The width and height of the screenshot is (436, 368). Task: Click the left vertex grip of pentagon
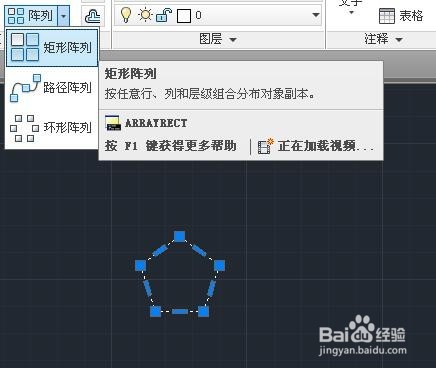click(140, 265)
